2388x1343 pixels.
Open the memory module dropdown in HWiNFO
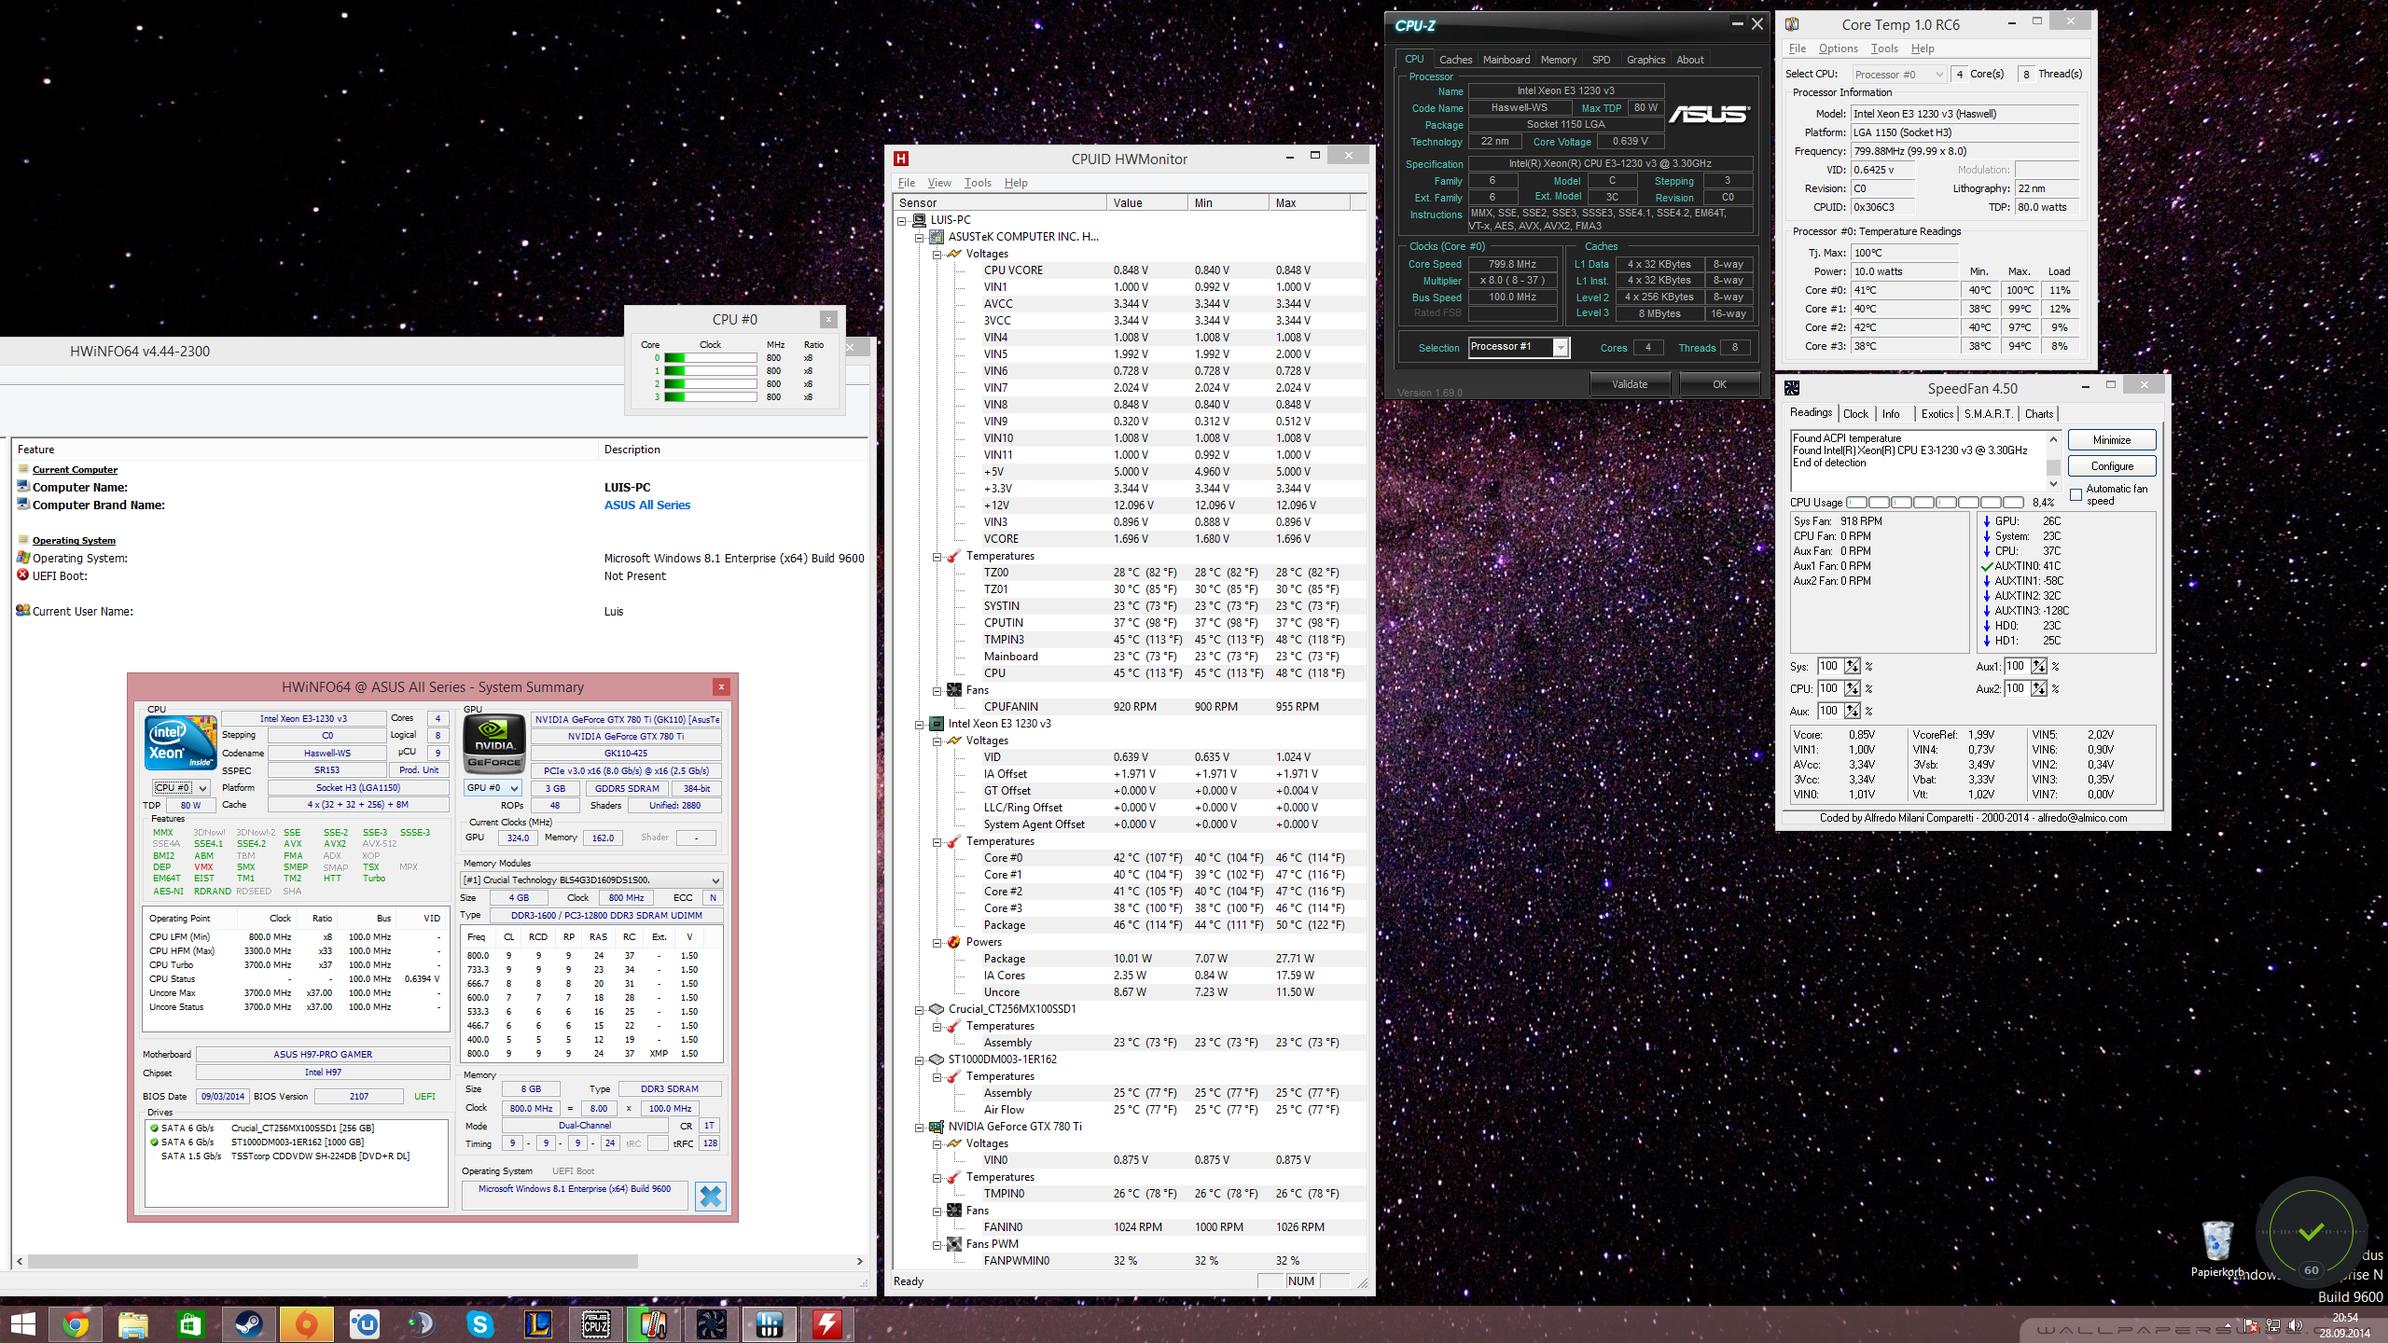coord(715,880)
